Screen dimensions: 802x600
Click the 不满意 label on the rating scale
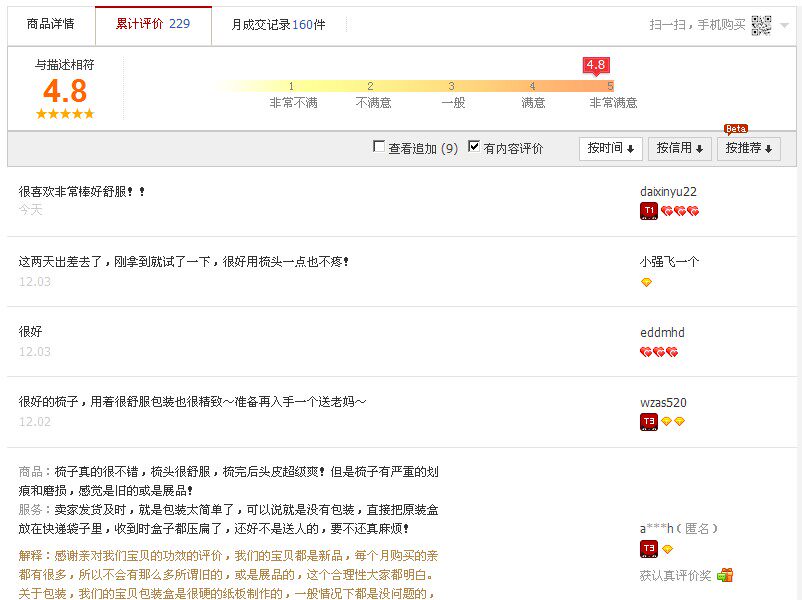(373, 103)
